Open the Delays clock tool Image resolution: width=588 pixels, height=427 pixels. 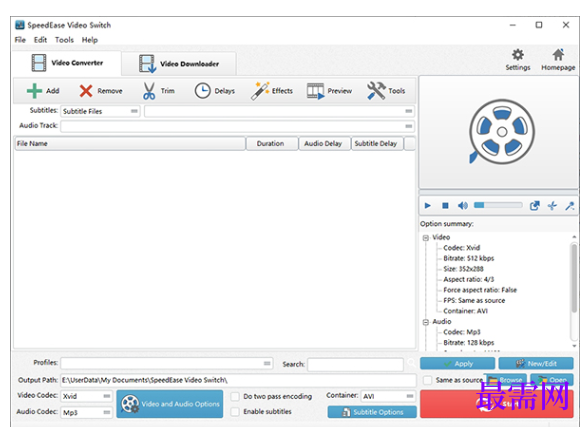(x=202, y=91)
